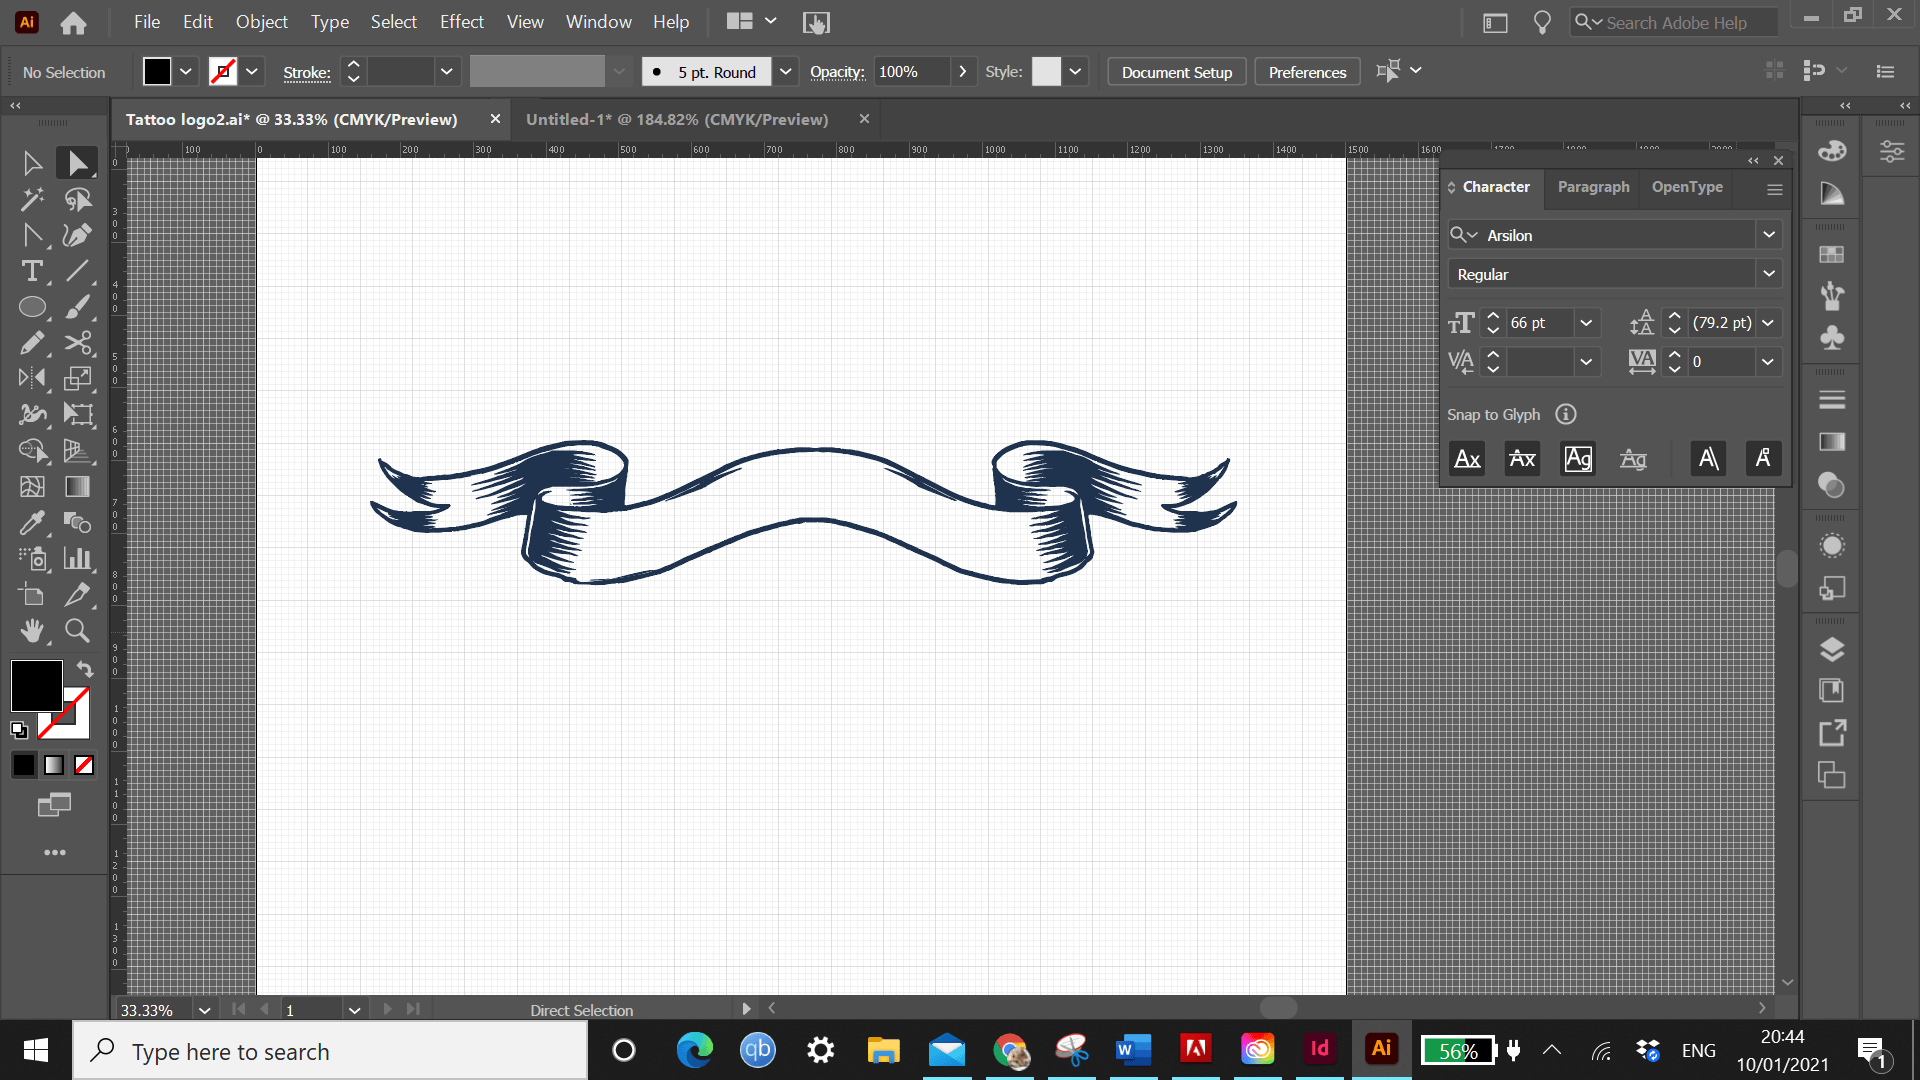Open the zoom level 33.33% dropdown
This screenshot has width=1920, height=1080.
[204, 1010]
